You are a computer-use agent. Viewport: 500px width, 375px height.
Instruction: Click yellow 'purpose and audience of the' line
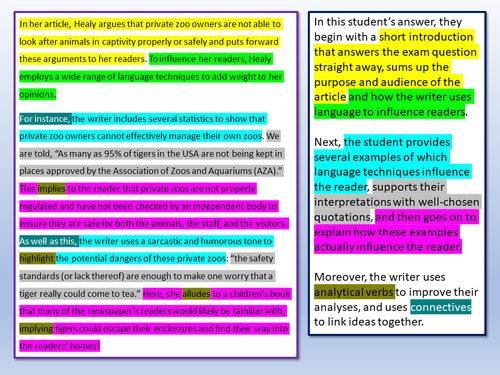tap(387, 82)
